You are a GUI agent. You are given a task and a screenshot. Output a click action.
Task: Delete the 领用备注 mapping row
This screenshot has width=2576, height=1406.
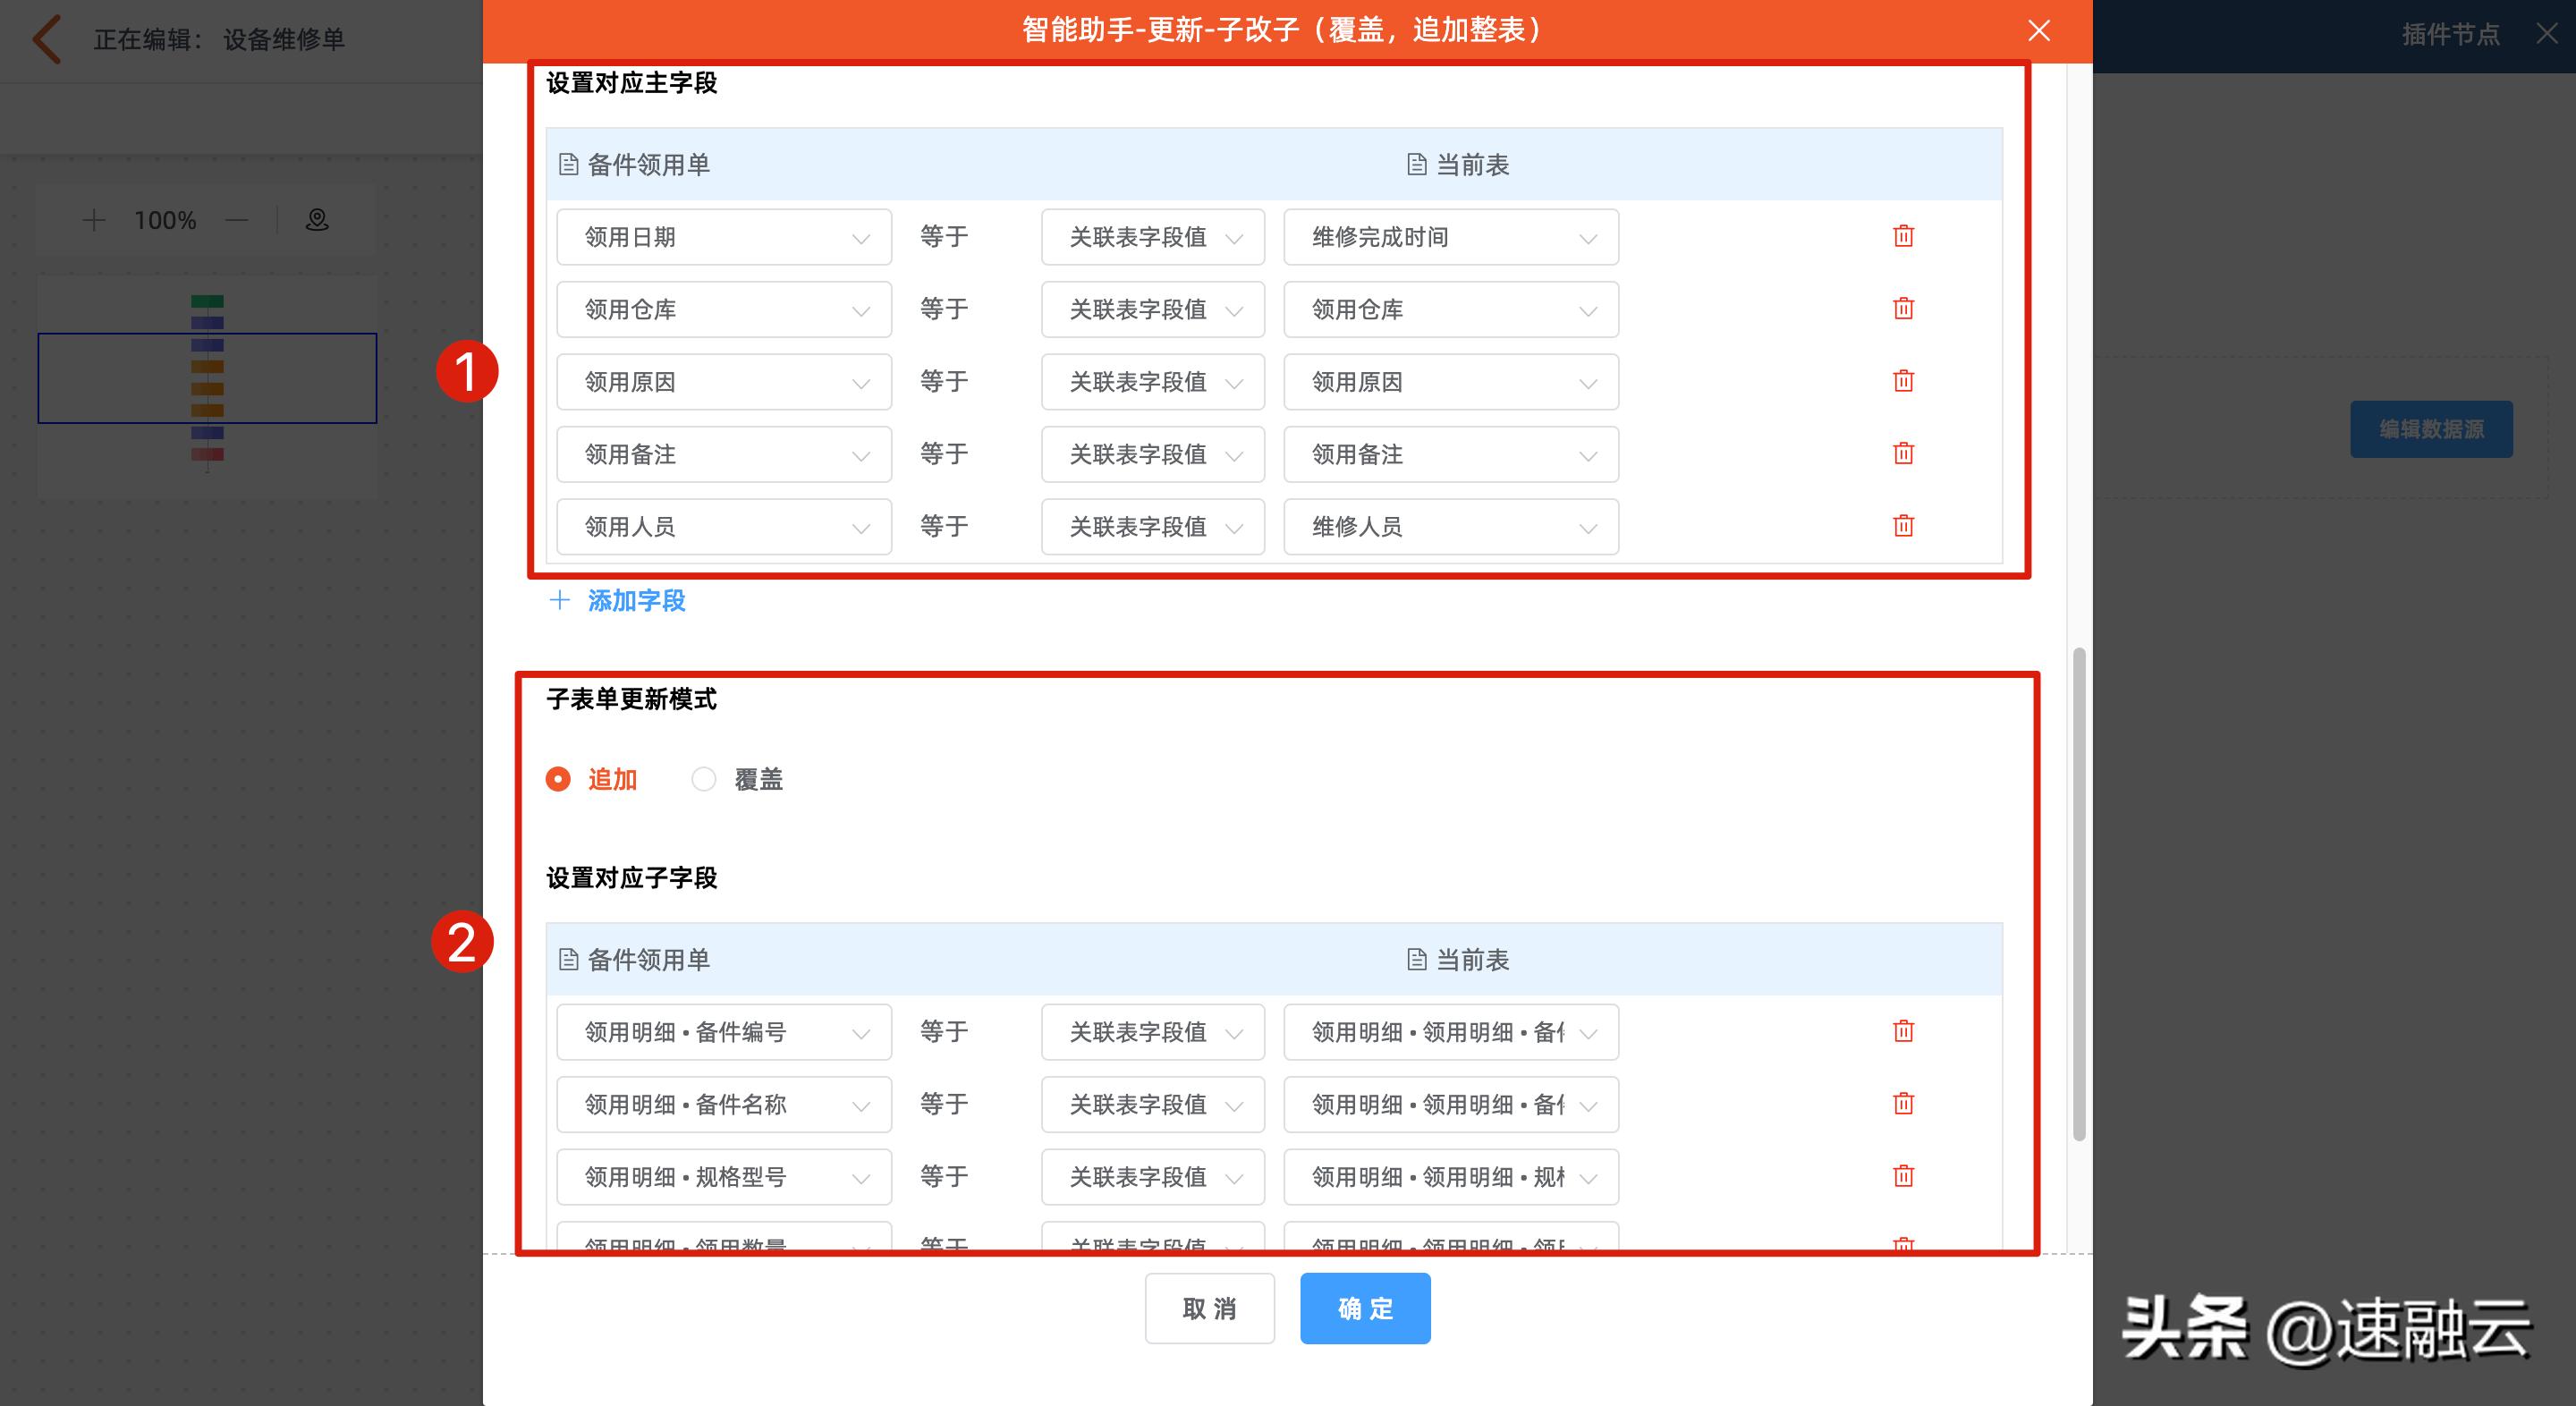1903,453
